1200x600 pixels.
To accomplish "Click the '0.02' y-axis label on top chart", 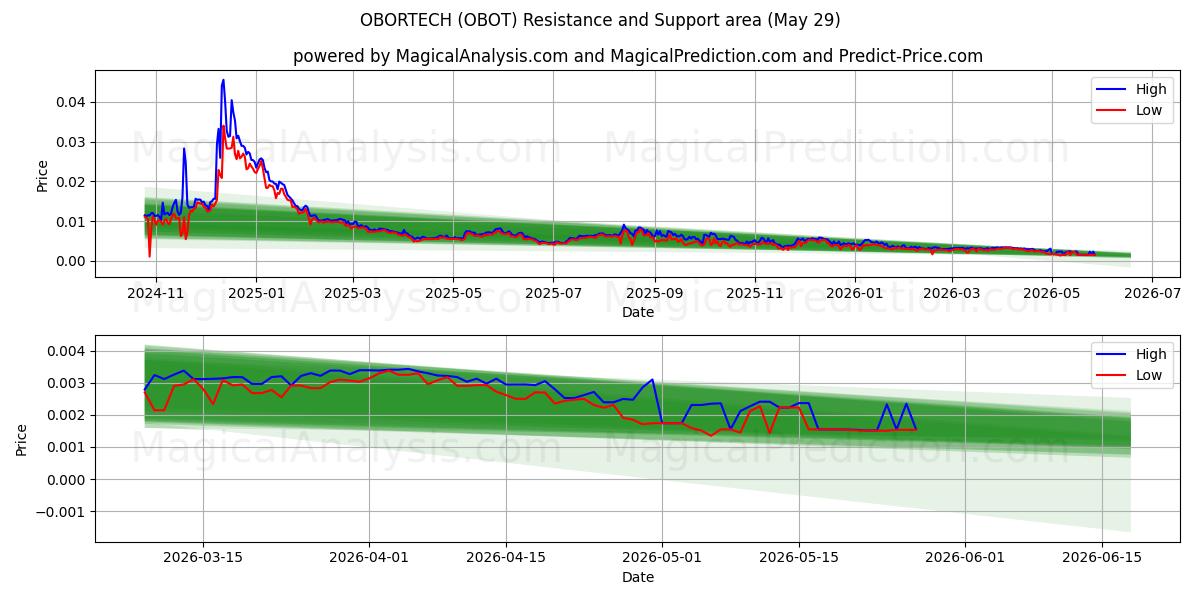I will tap(73, 182).
